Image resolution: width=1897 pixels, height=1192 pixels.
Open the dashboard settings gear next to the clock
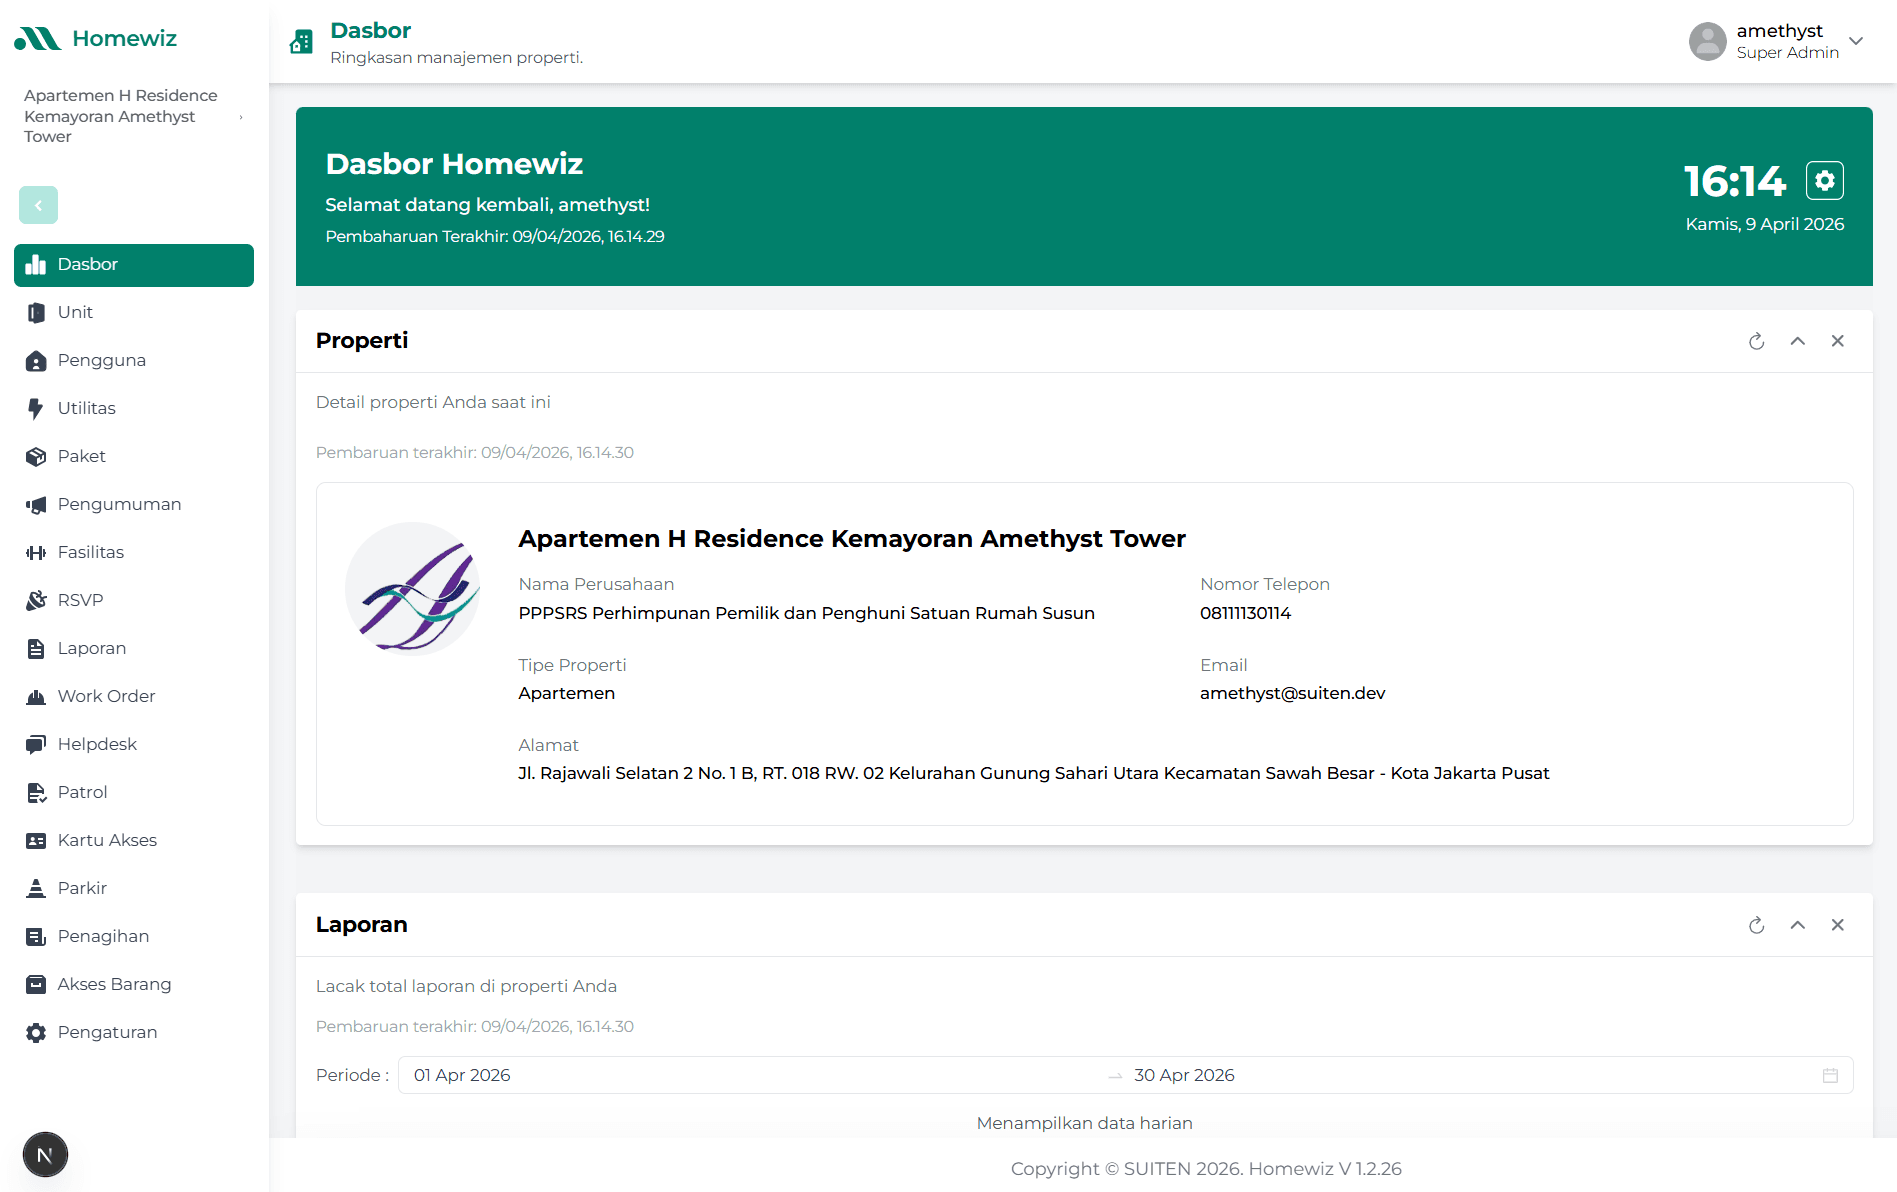click(1825, 180)
